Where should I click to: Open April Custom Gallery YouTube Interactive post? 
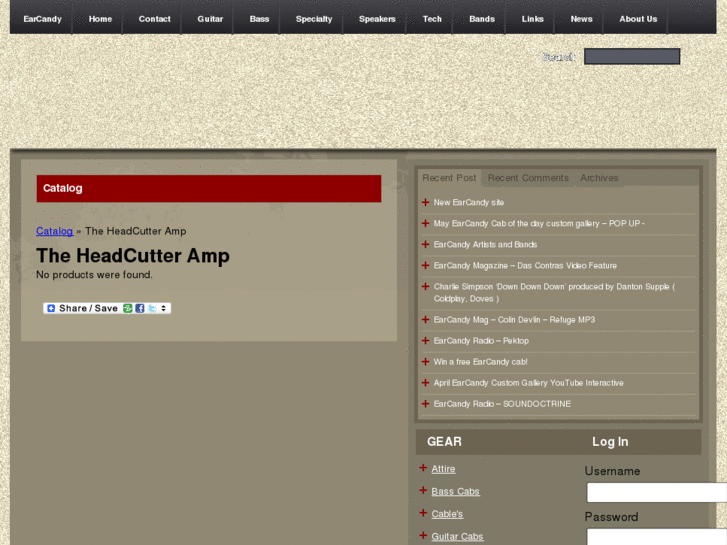click(528, 383)
